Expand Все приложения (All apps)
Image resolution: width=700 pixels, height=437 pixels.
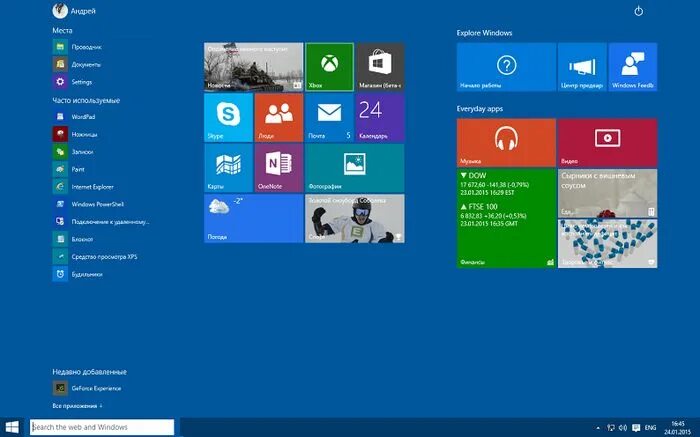[x=77, y=406]
